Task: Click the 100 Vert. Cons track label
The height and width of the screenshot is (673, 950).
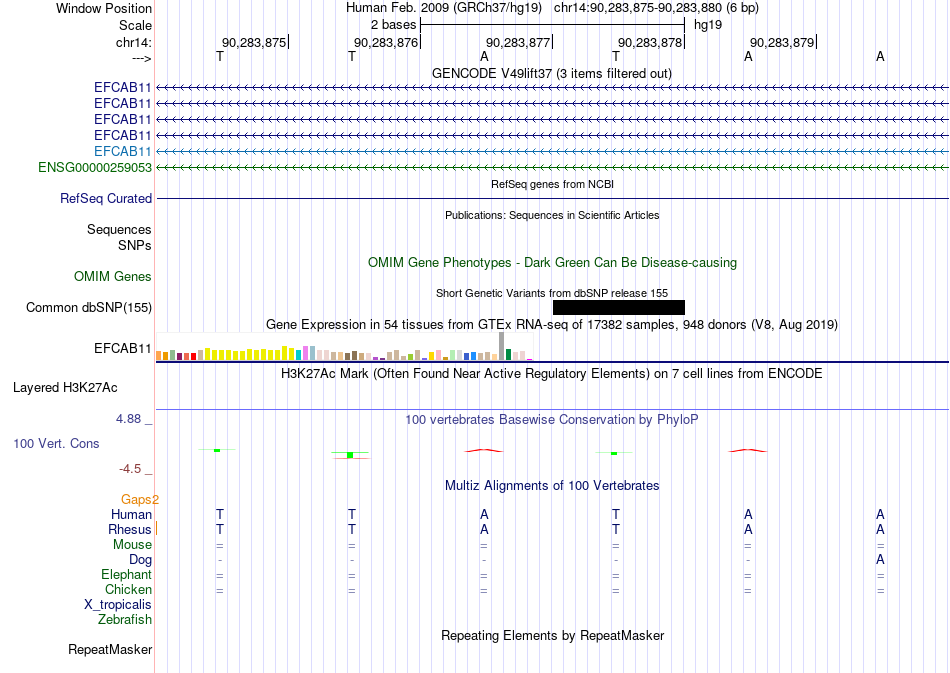Action: point(56,443)
